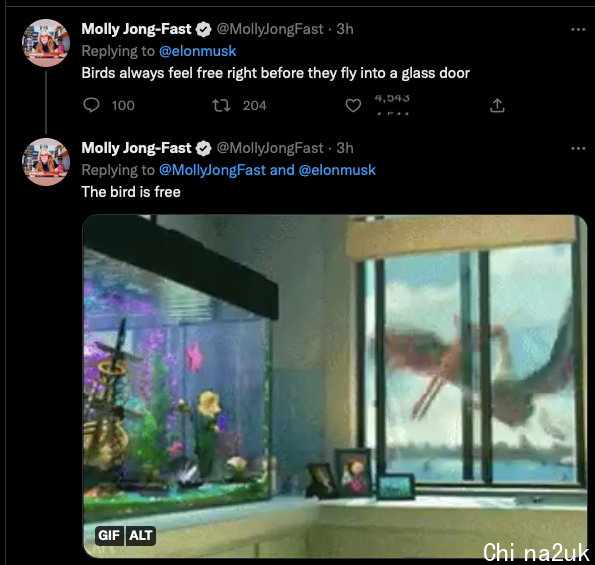Open the 3h timestamp of first tweet

345,29
